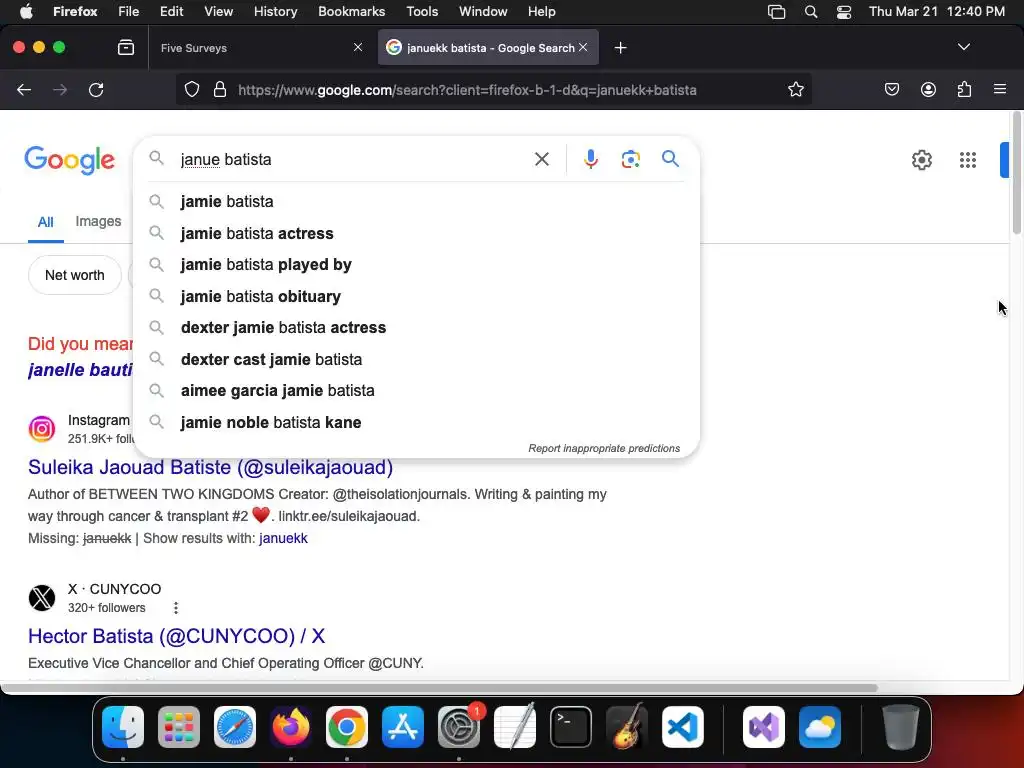The width and height of the screenshot is (1024, 768).
Task: Click the forward navigation arrow
Action: [x=60, y=89]
